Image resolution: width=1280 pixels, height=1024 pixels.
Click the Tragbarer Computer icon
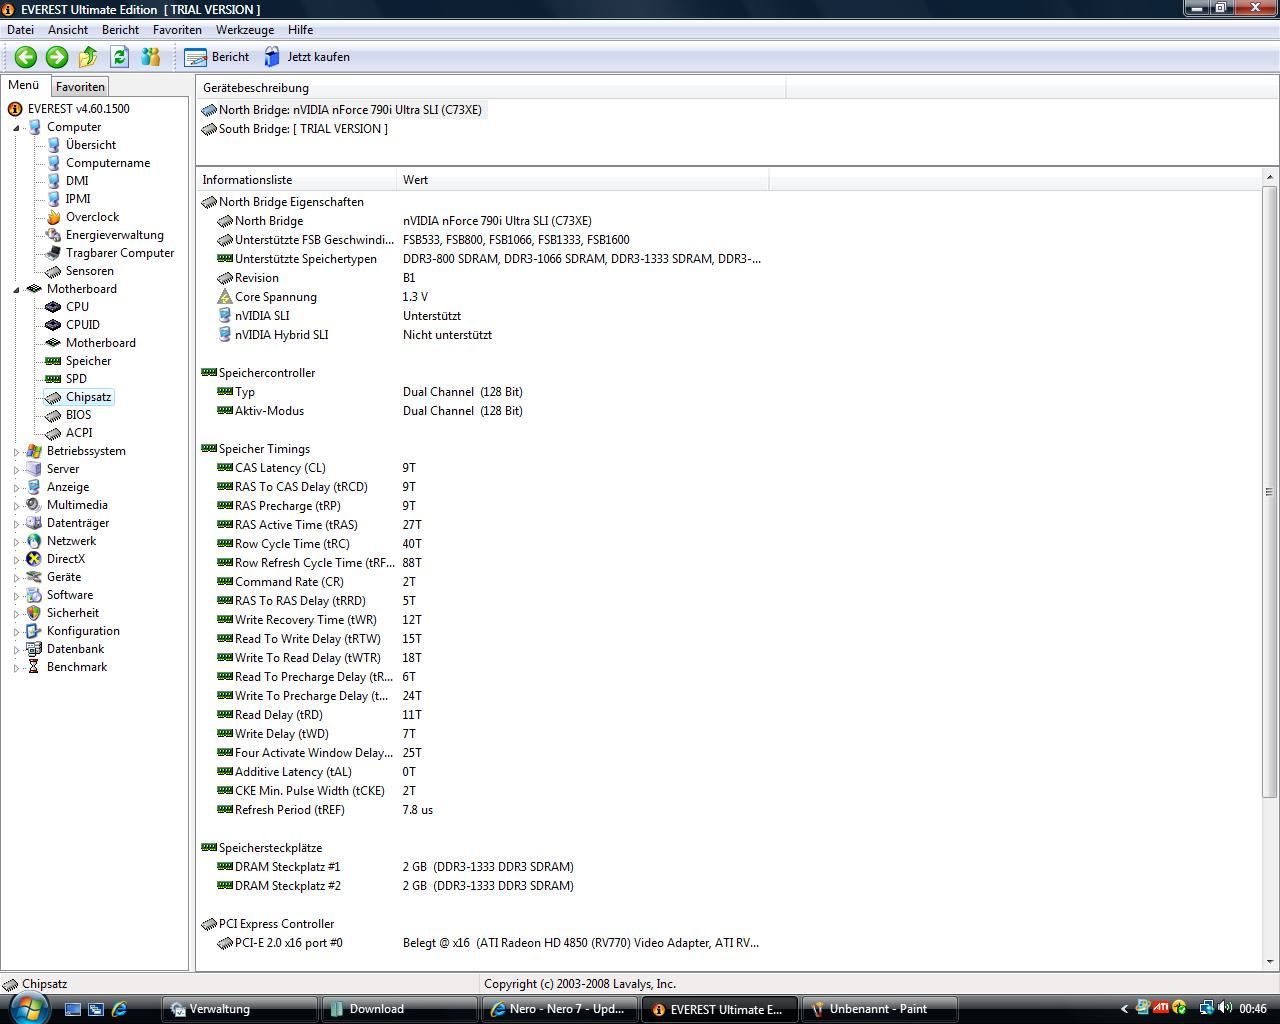pos(53,253)
